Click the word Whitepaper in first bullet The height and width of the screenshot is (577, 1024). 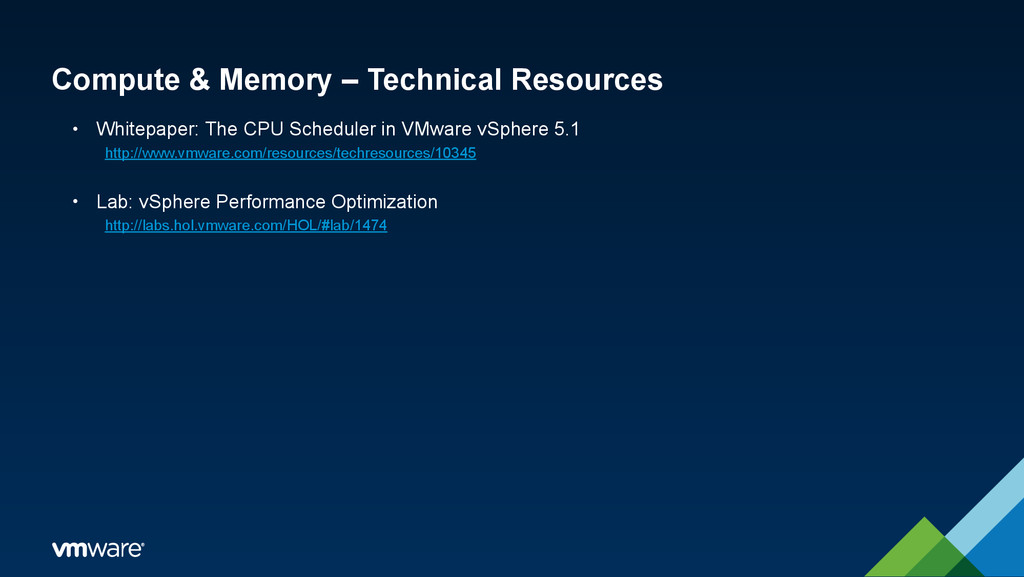point(147,129)
